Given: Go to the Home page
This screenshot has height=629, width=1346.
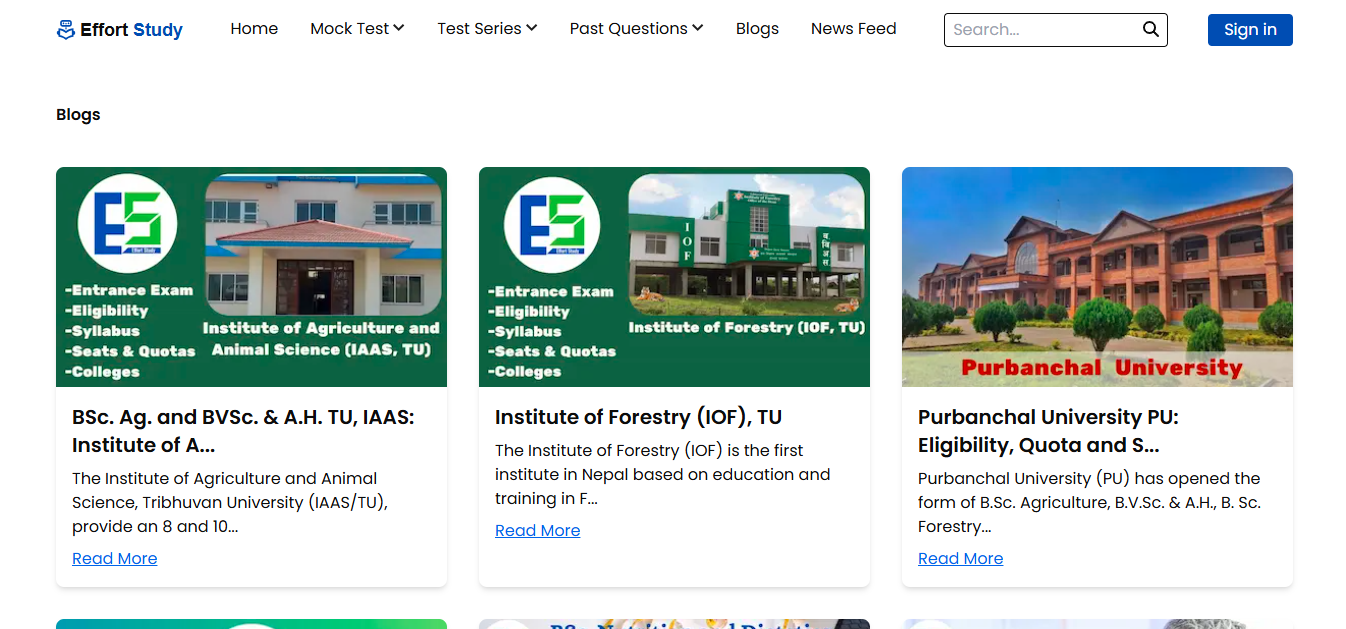Looking at the screenshot, I should [x=254, y=29].
